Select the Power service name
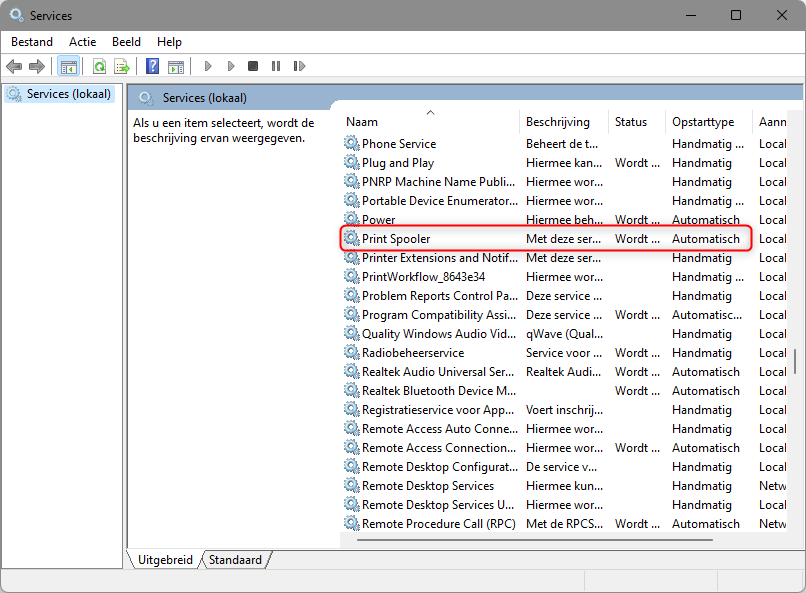The height and width of the screenshot is (593, 806). [x=378, y=219]
